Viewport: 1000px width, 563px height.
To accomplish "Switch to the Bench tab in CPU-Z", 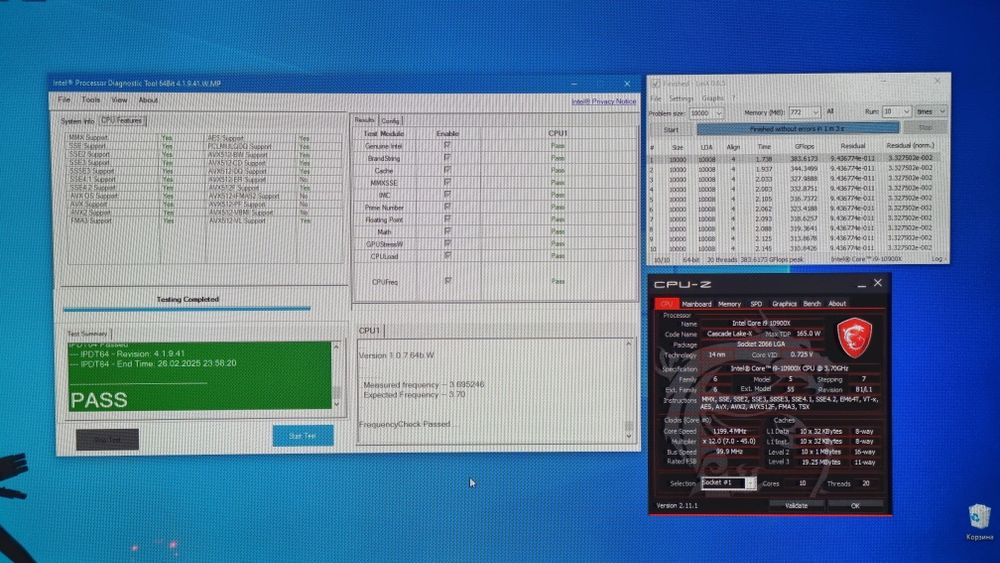I will [x=812, y=303].
